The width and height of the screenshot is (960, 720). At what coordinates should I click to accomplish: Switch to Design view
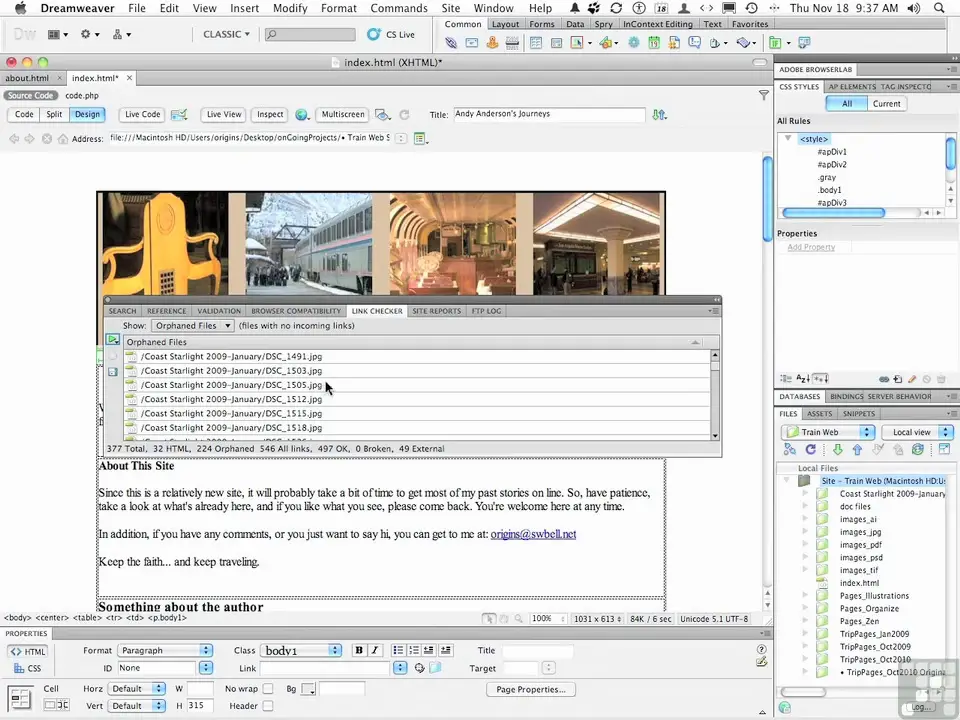coord(87,115)
